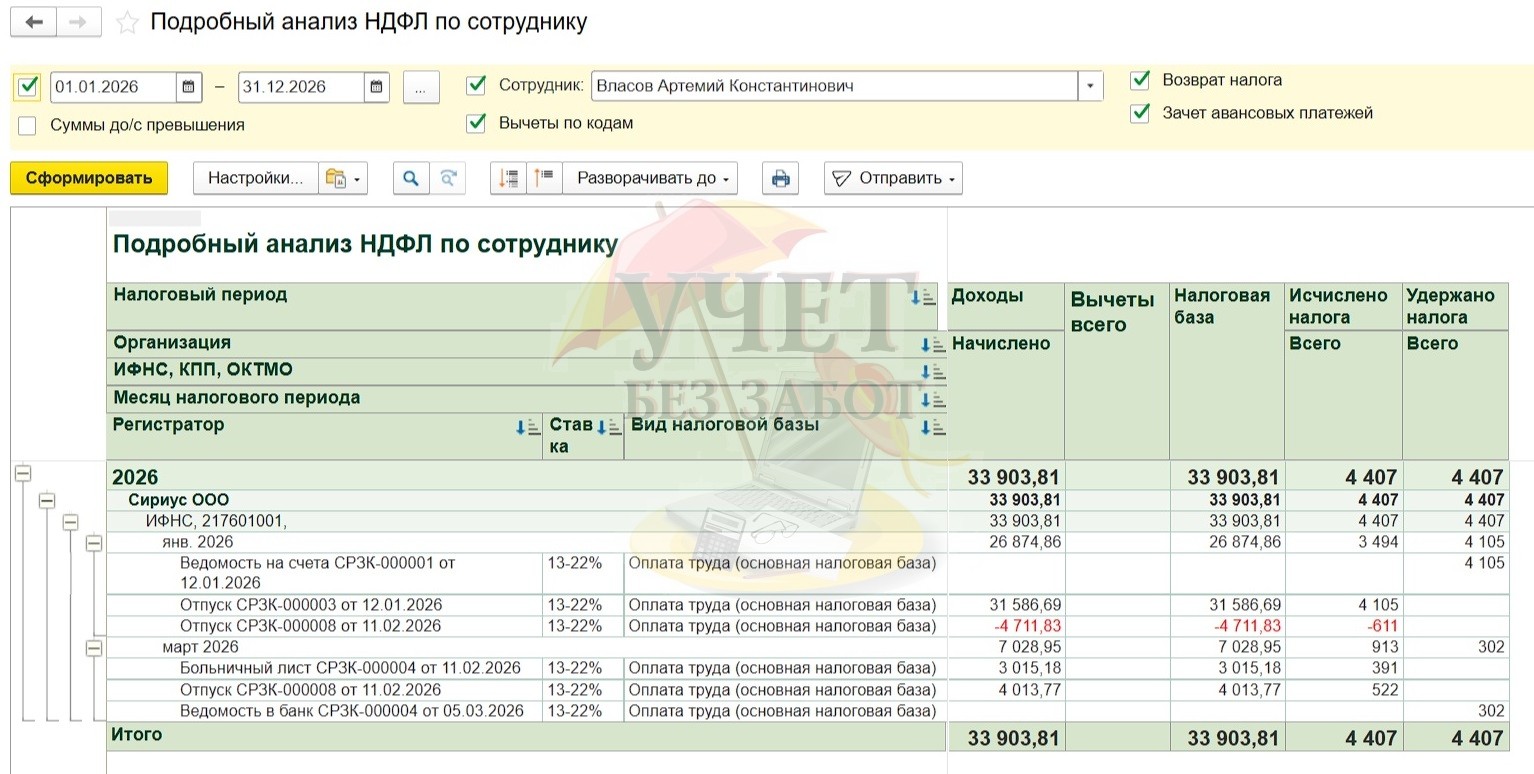
Task: Click the start date field 01.01.2026
Action: pyautogui.click(x=113, y=87)
